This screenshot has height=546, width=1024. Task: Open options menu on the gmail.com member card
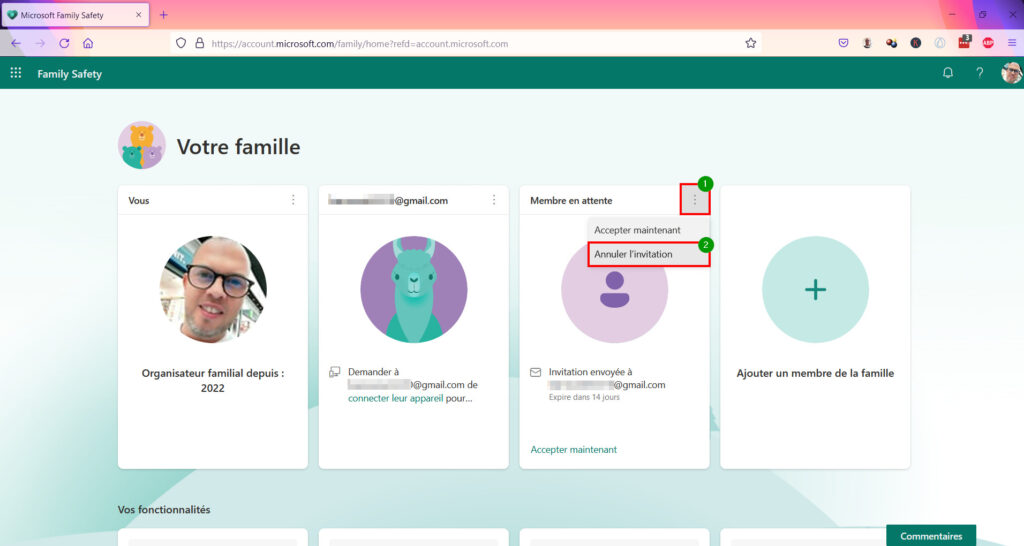pyautogui.click(x=494, y=200)
